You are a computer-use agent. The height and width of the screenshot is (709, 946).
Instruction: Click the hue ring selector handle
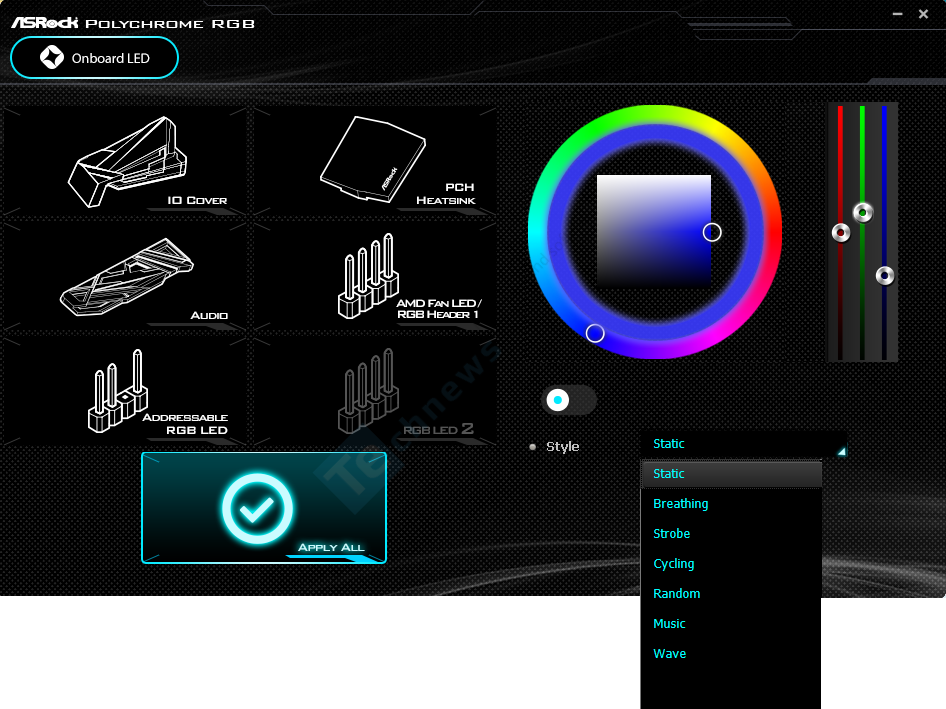pyautogui.click(x=595, y=333)
